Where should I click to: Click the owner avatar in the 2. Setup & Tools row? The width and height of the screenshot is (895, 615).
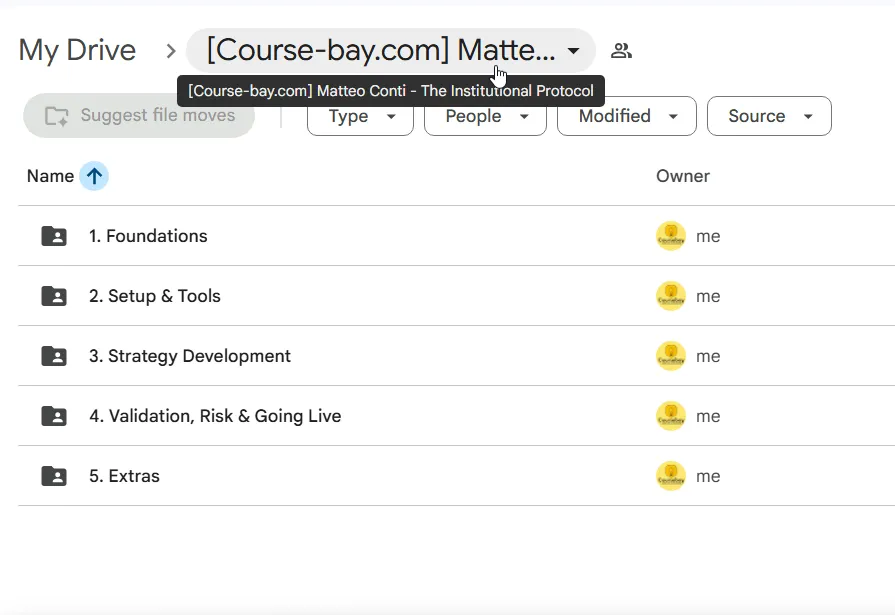(671, 296)
